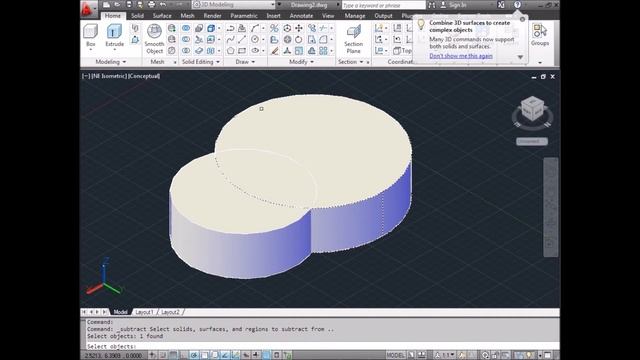This screenshot has width=640, height=360.
Task: Expand the Modeling panel
Action: (x=111, y=62)
